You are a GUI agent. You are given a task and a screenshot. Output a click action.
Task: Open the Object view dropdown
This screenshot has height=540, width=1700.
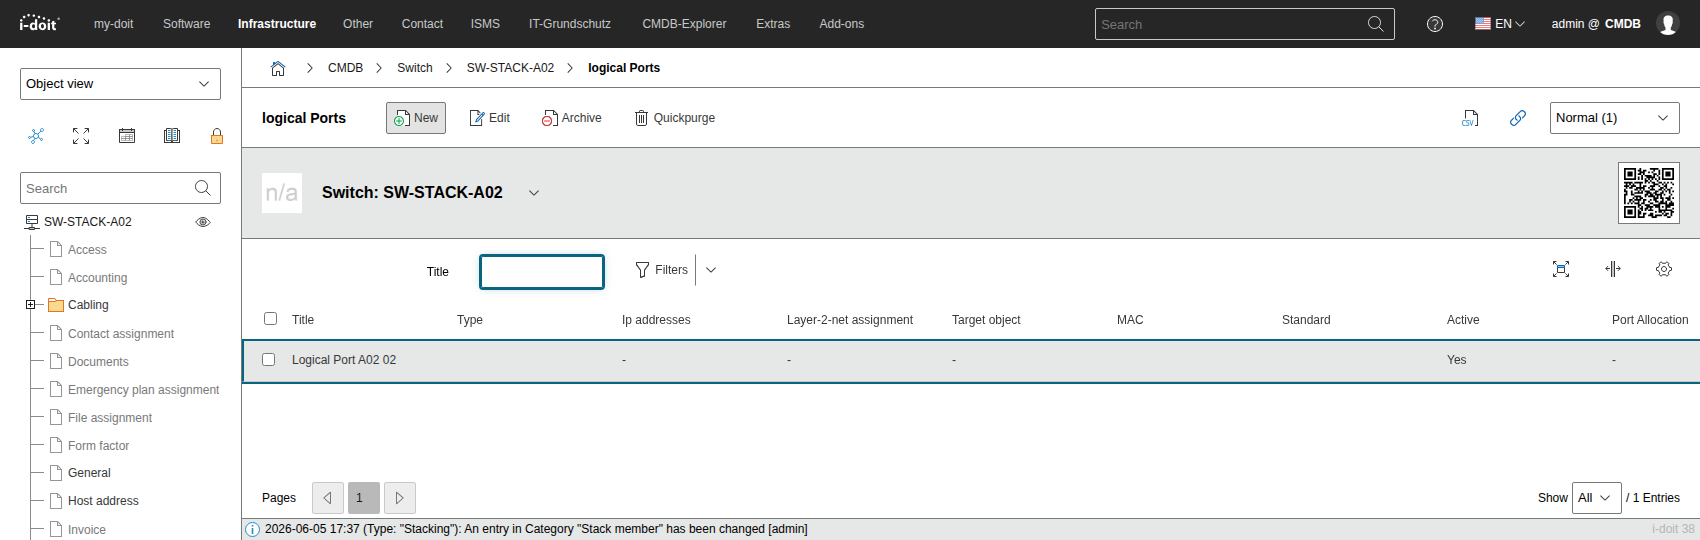pyautogui.click(x=120, y=84)
